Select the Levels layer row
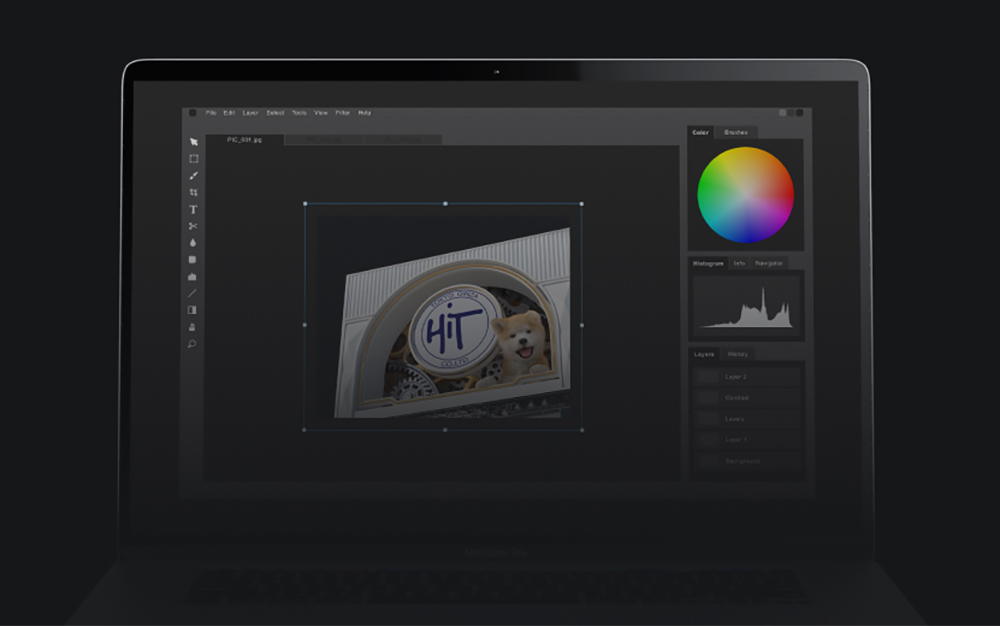Viewport: 1000px width, 626px height. 747,419
